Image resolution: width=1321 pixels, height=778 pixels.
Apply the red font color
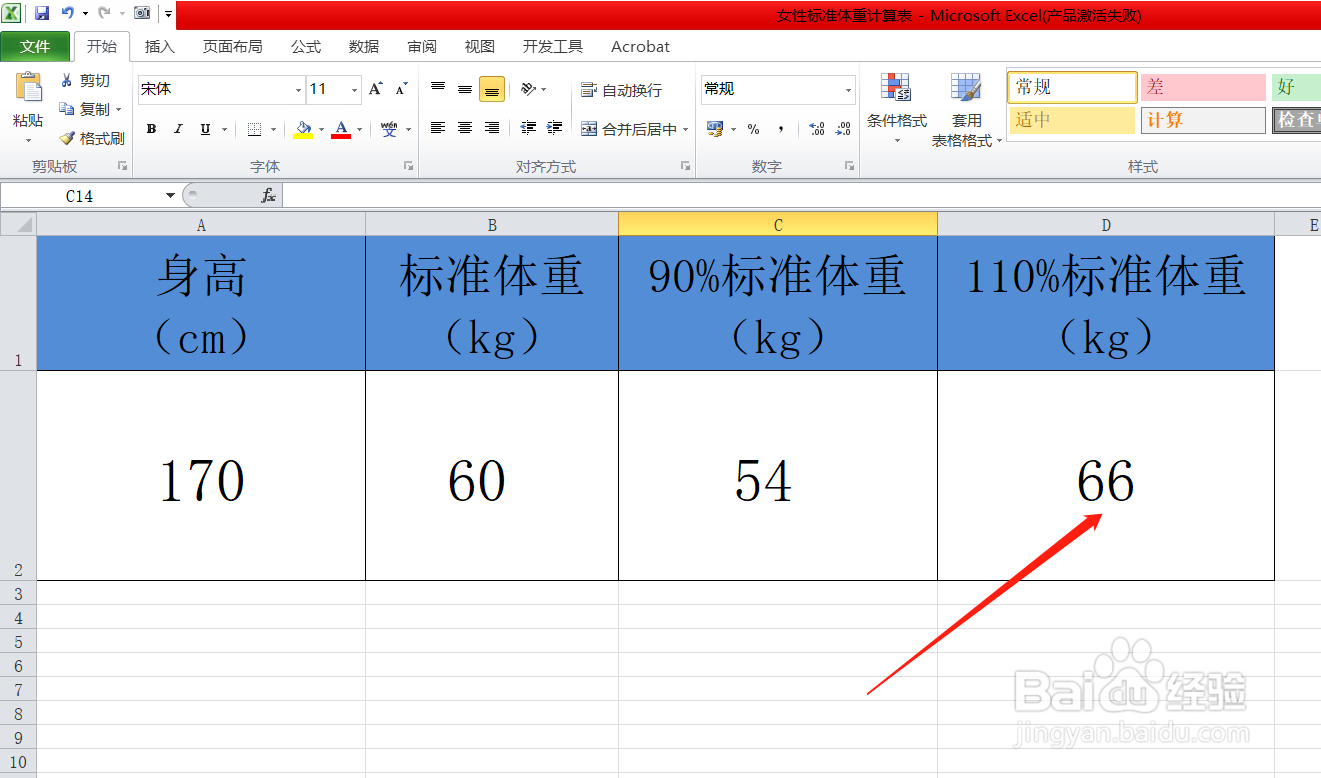[341, 129]
